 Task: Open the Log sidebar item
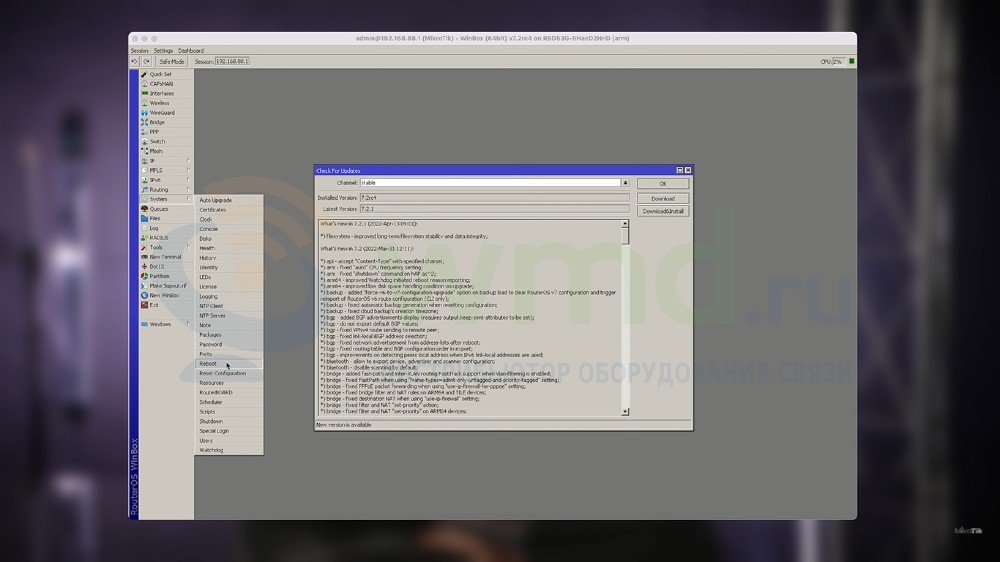166,228
